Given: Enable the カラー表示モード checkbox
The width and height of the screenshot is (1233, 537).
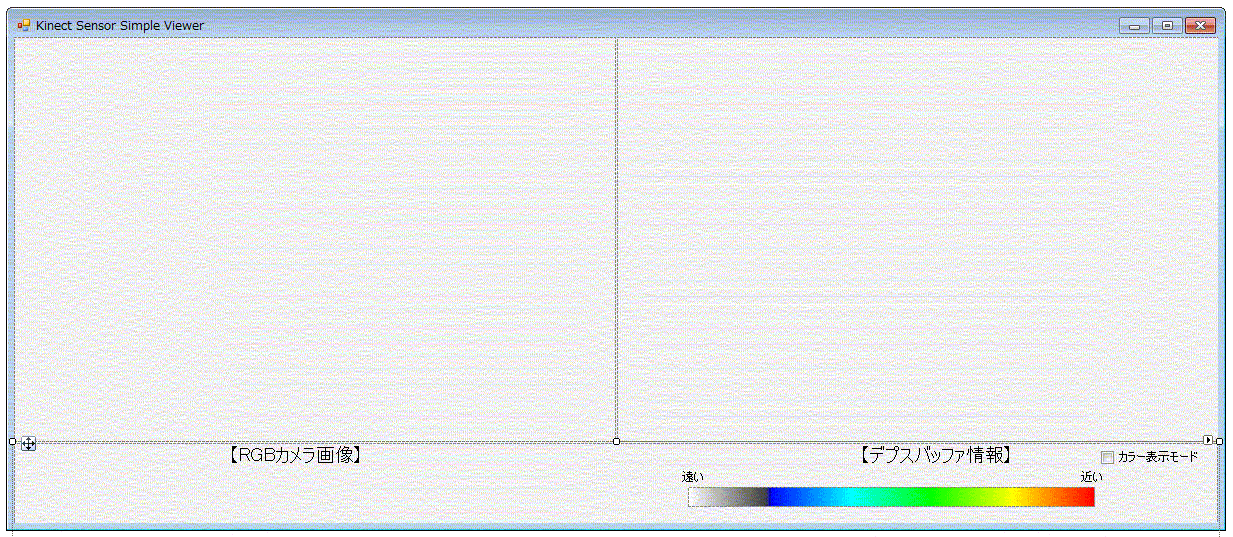Looking at the screenshot, I should tap(1107, 457).
